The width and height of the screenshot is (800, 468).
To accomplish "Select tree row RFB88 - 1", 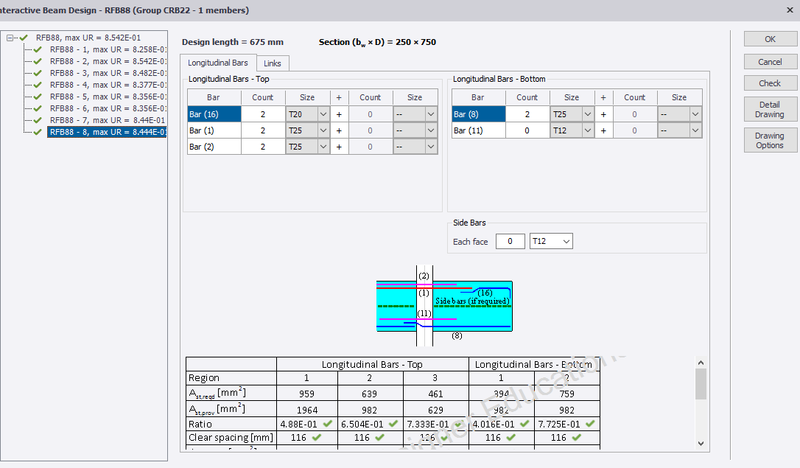I will (107, 50).
